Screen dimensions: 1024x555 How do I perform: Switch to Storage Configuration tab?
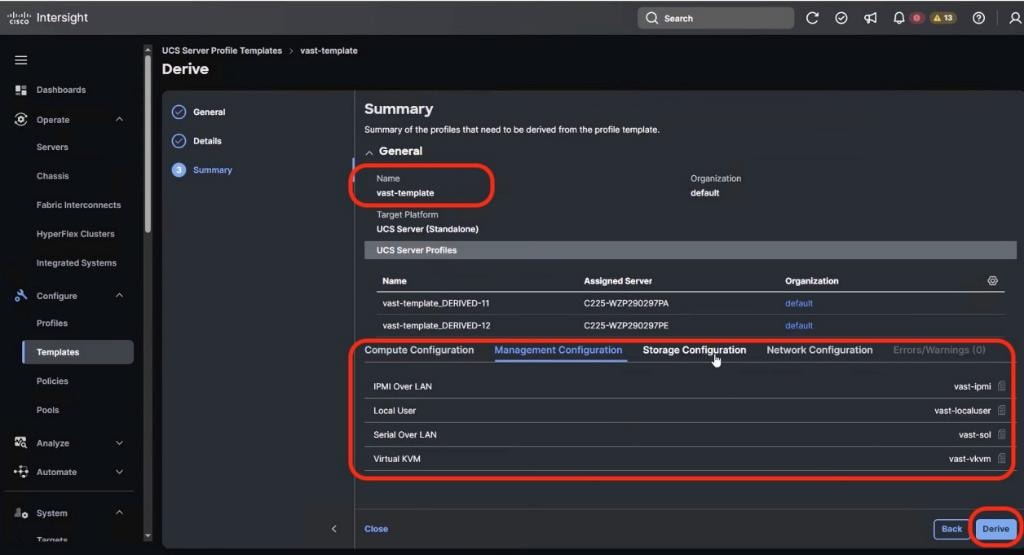(694, 350)
